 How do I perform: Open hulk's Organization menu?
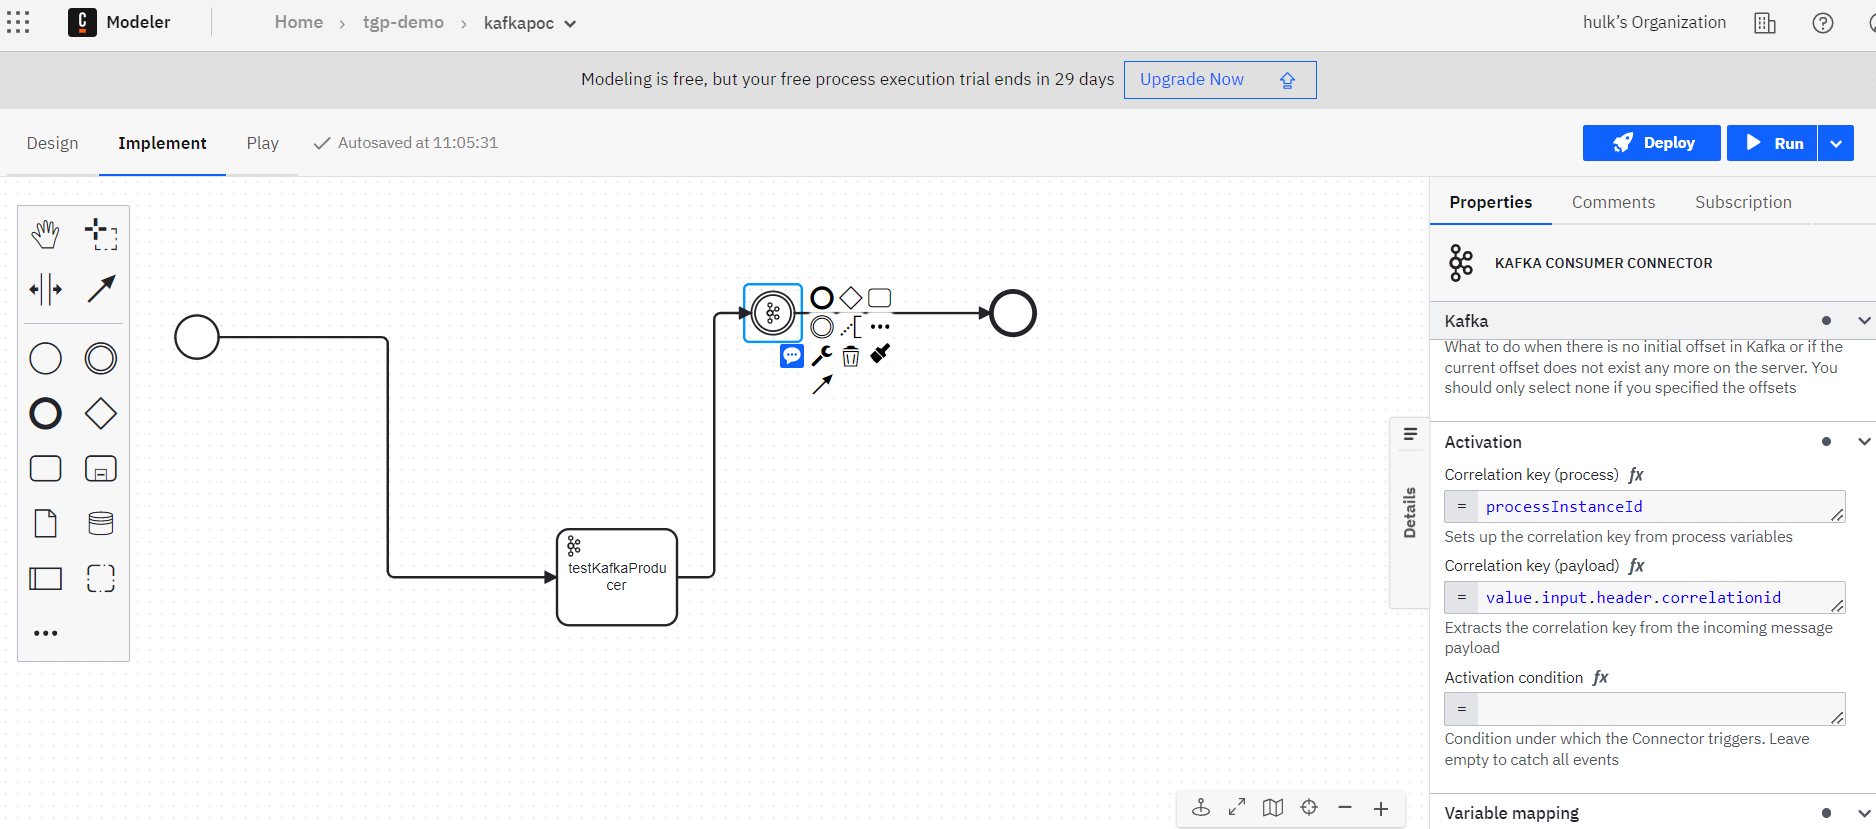point(1654,22)
